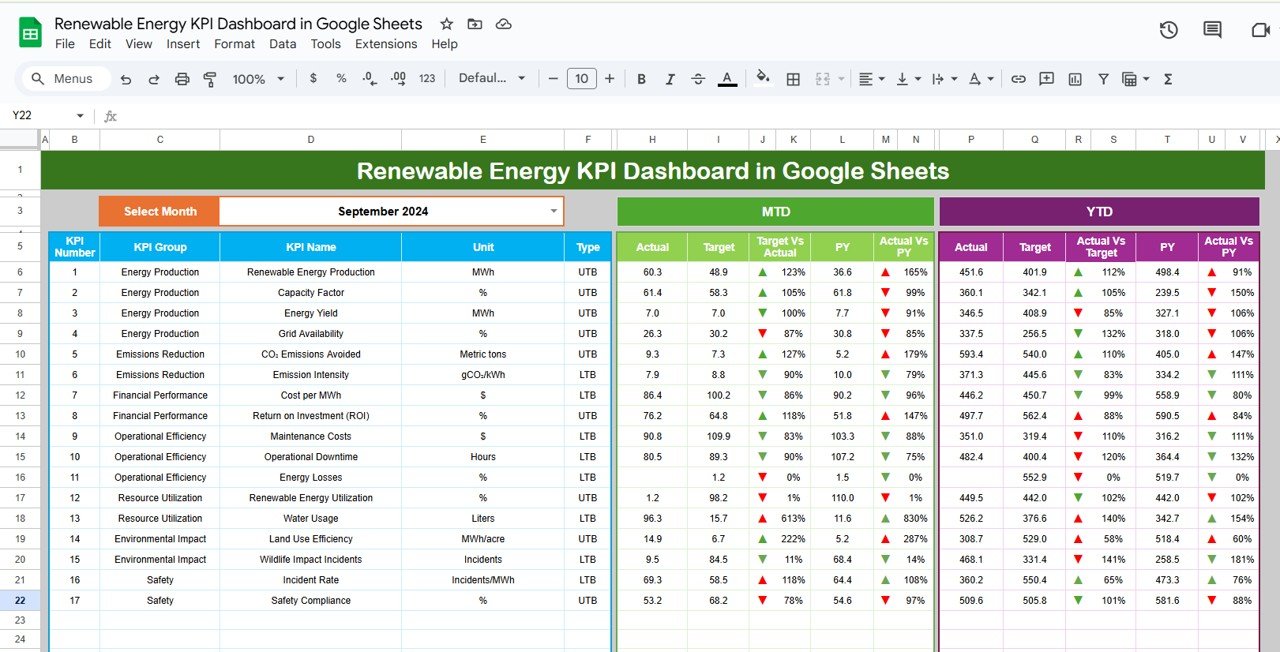Viewport: 1280px width, 652px height.
Task: Click the YTD section header
Action: (1099, 211)
